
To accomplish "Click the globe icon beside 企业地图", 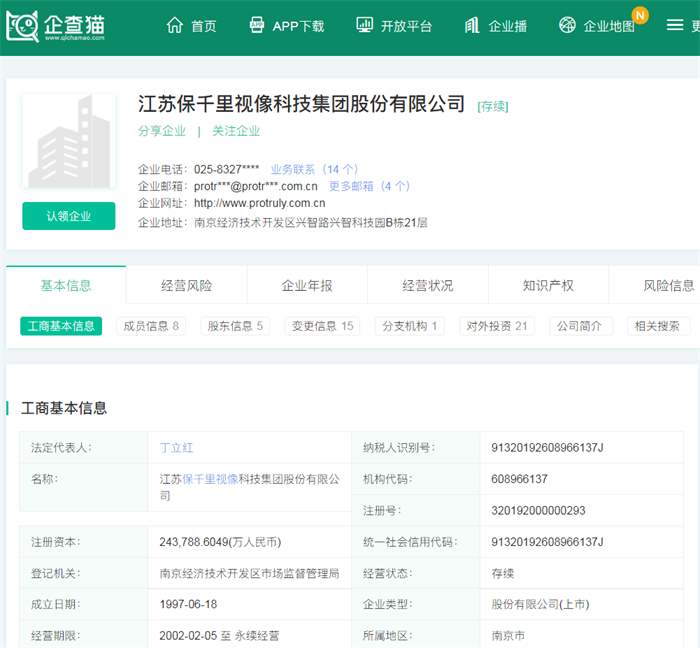I will point(568,25).
